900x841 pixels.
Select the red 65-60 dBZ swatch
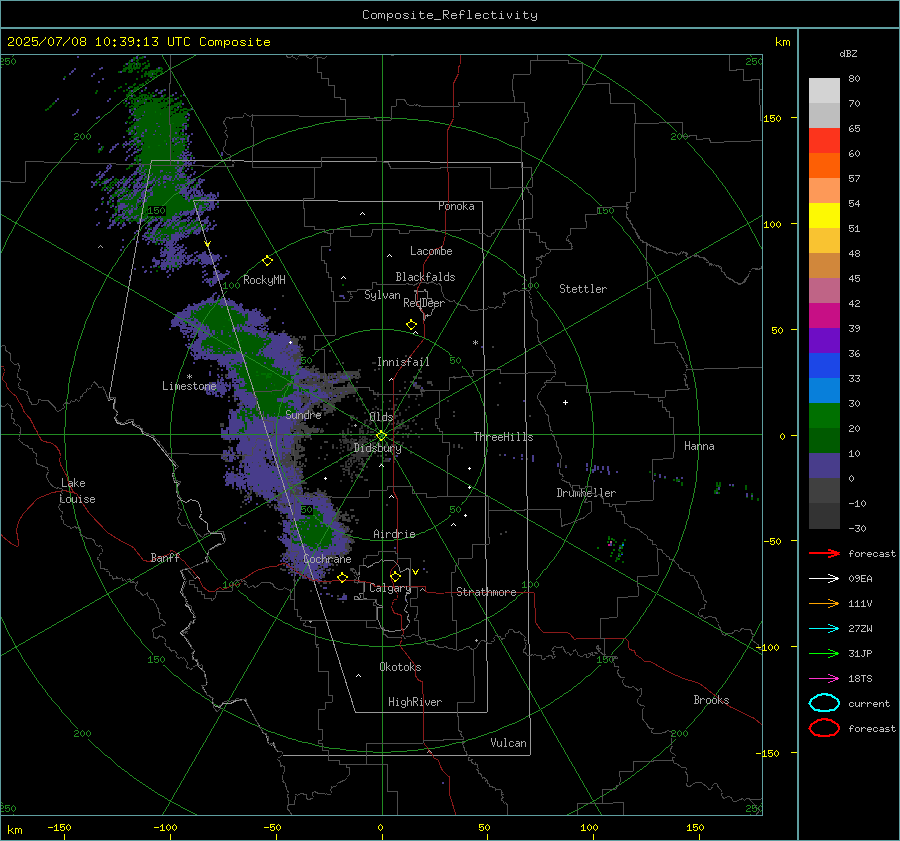tap(824, 141)
